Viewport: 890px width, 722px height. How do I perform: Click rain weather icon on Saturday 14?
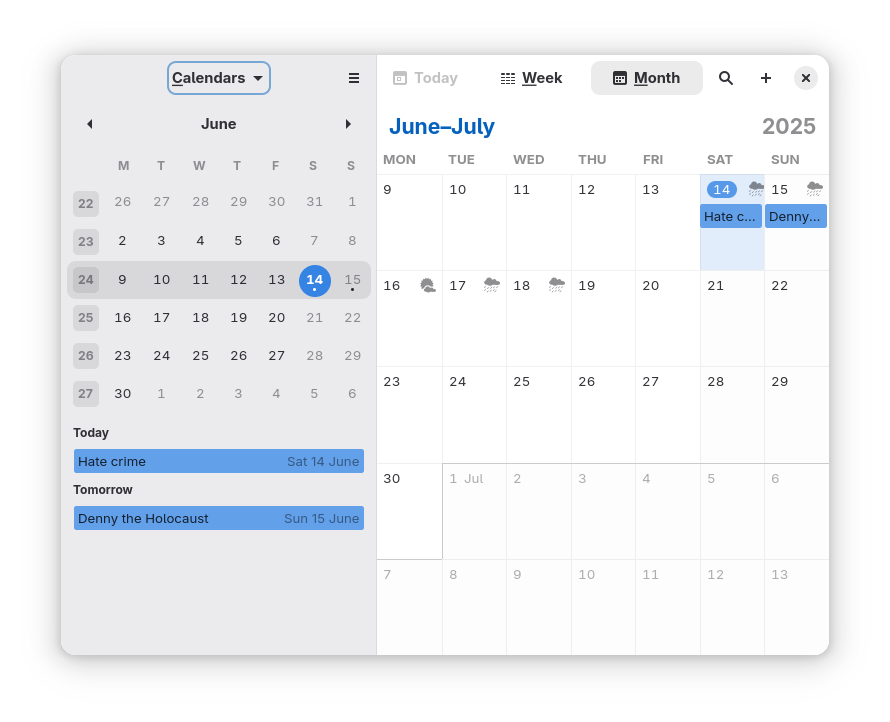click(x=755, y=188)
